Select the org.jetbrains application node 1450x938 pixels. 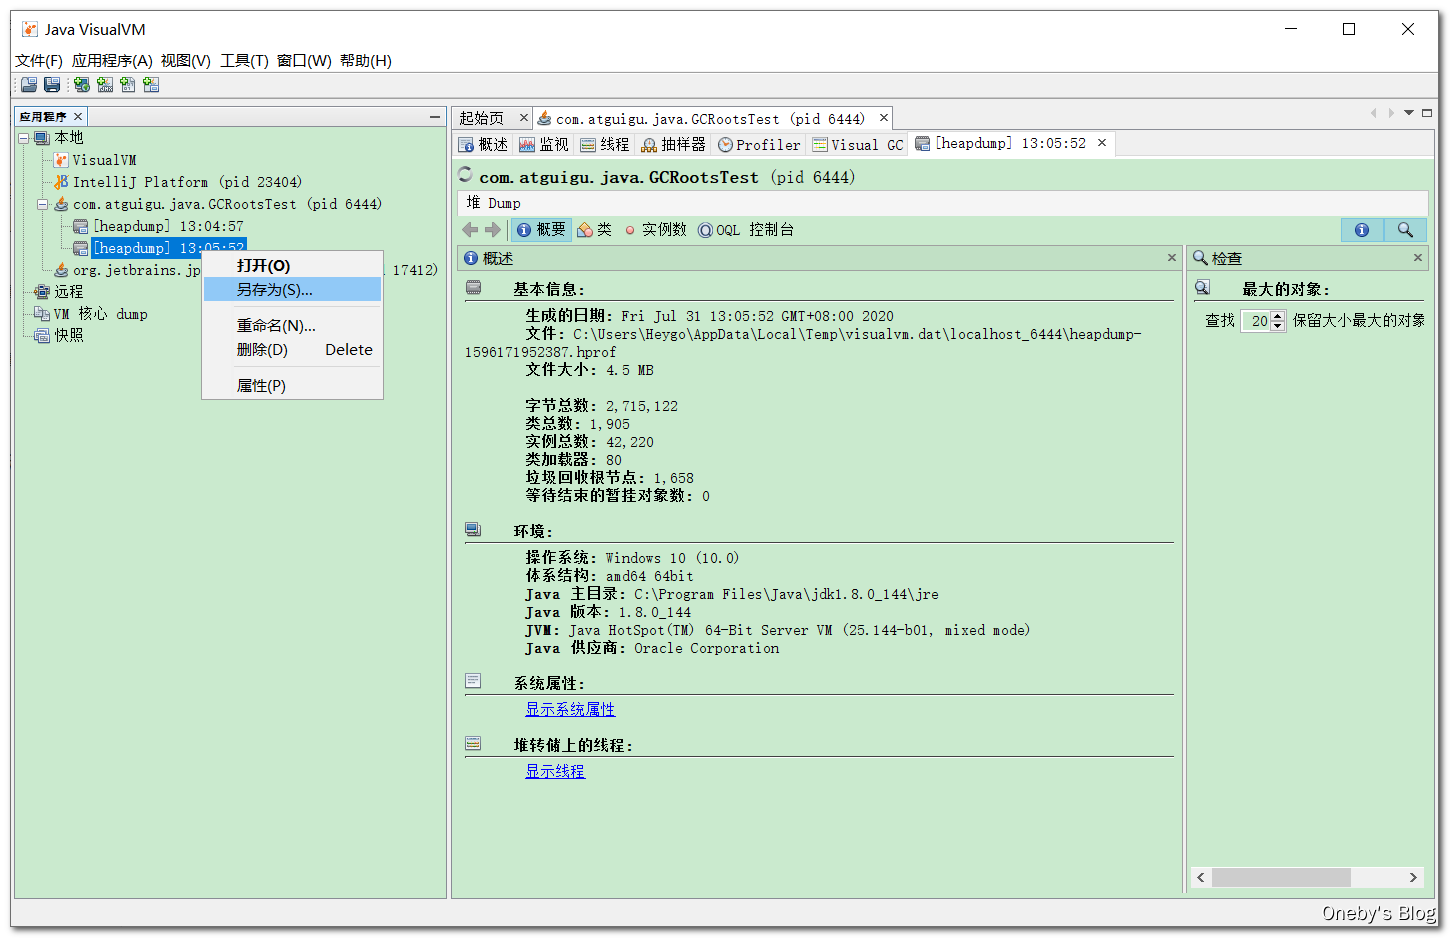[x=128, y=270]
